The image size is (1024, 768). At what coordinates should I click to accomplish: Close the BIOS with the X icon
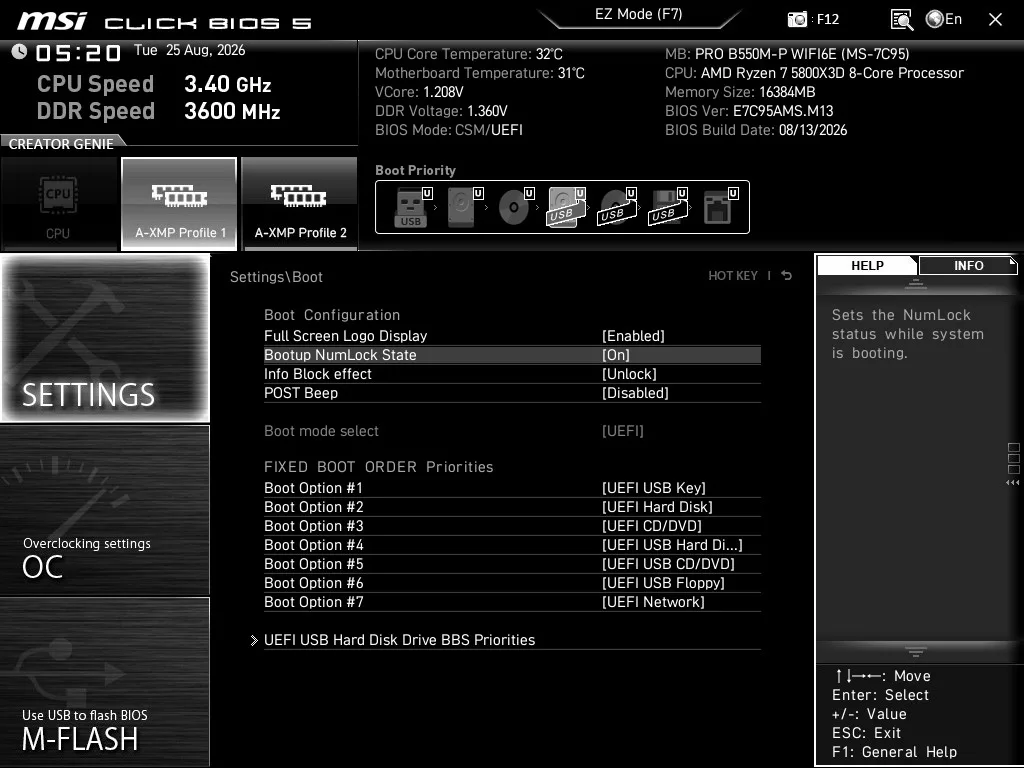click(995, 20)
